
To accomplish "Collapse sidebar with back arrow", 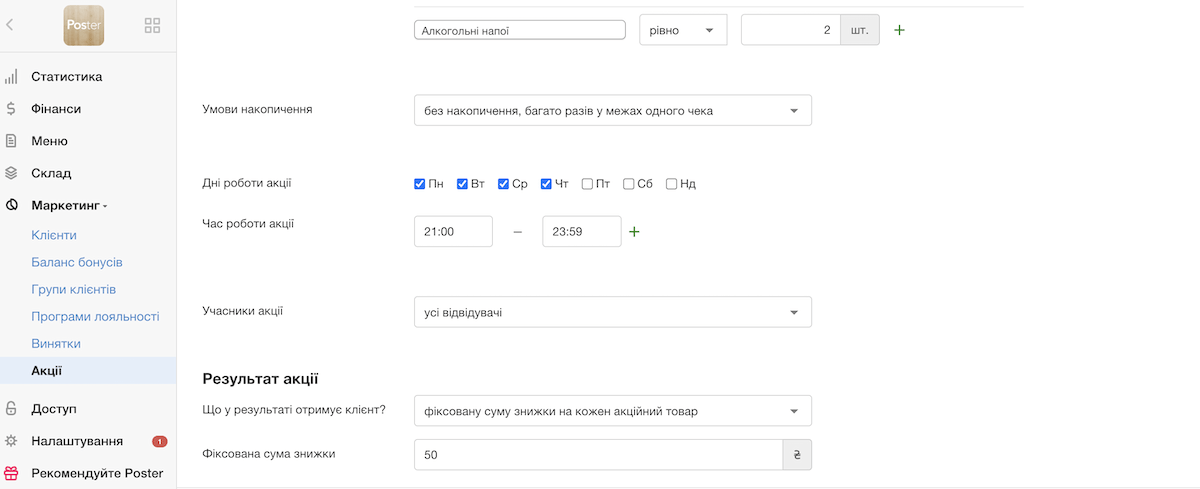I will click(10, 25).
